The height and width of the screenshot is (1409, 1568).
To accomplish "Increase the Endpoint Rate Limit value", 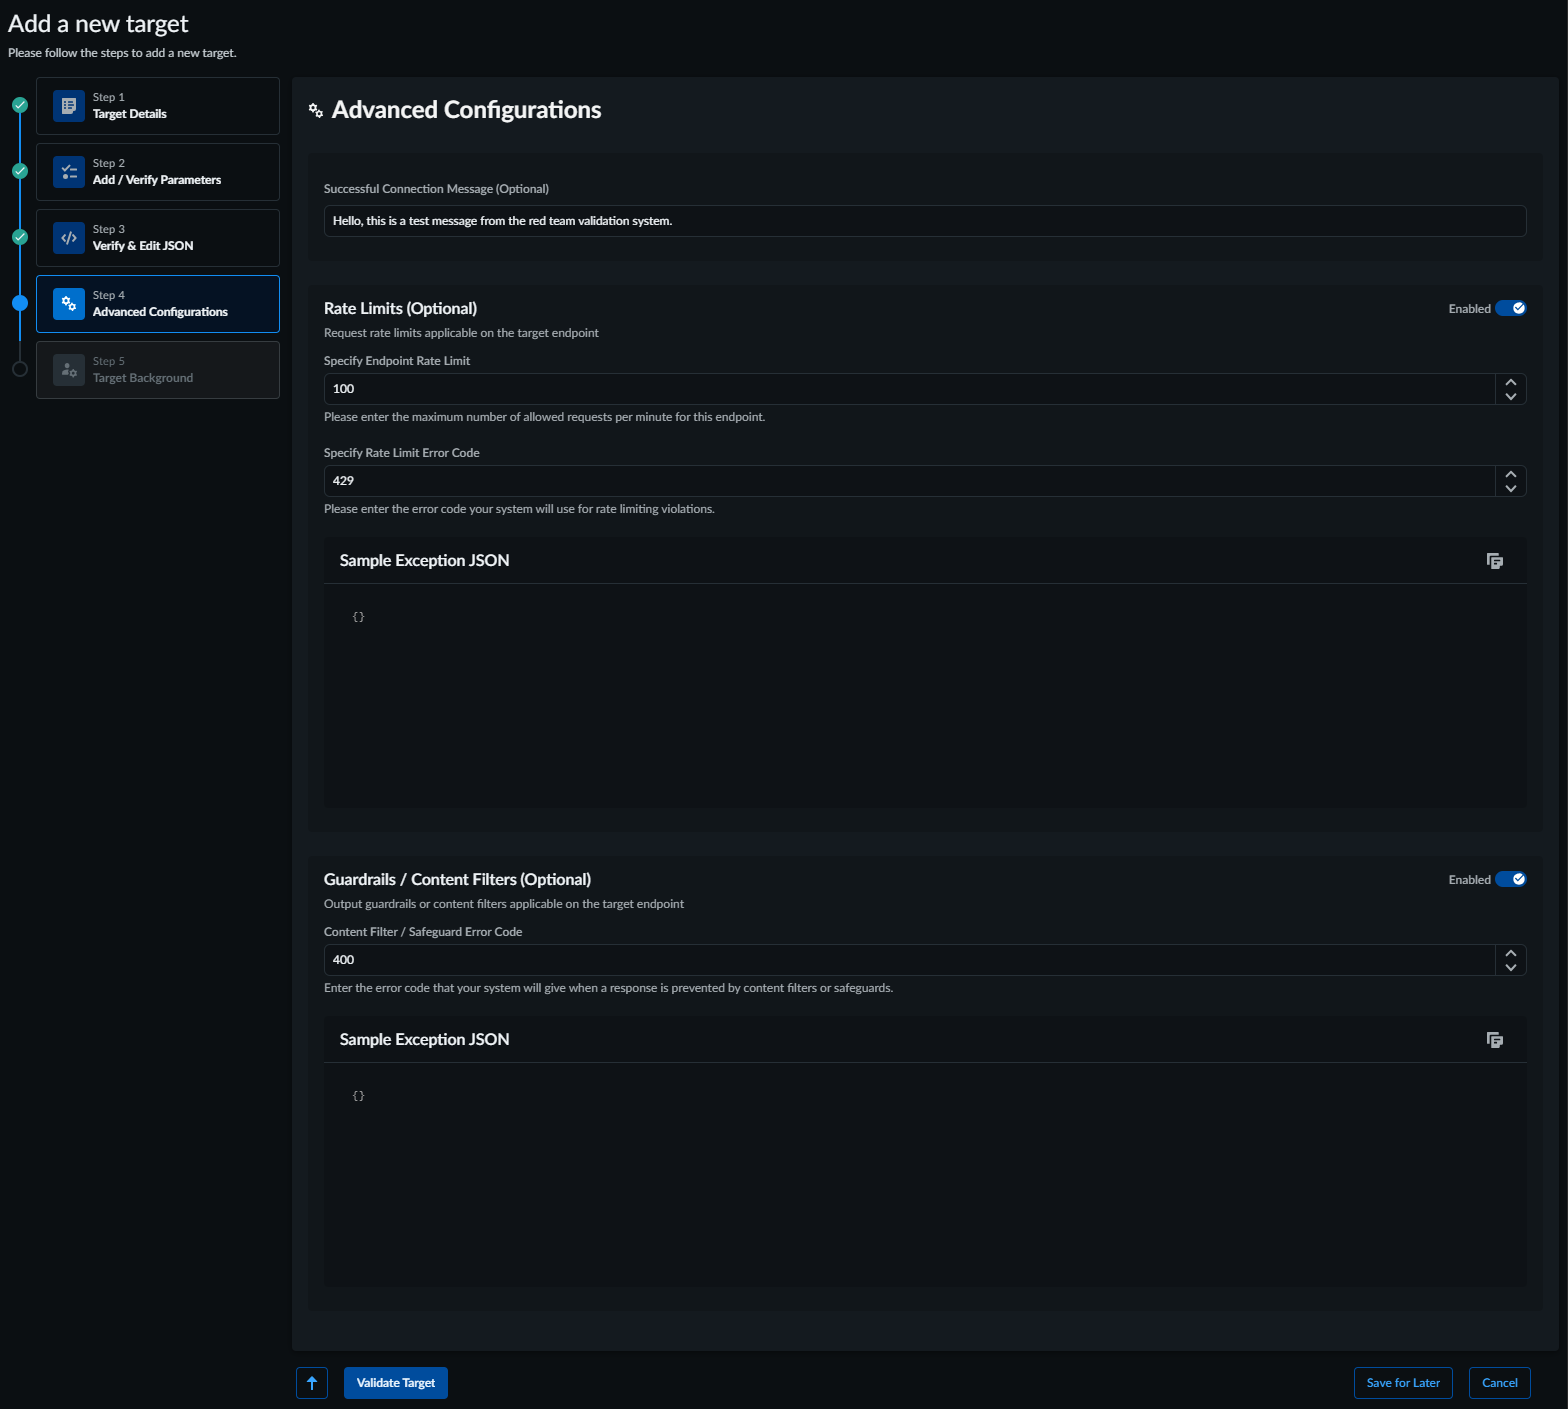I will tap(1511, 382).
